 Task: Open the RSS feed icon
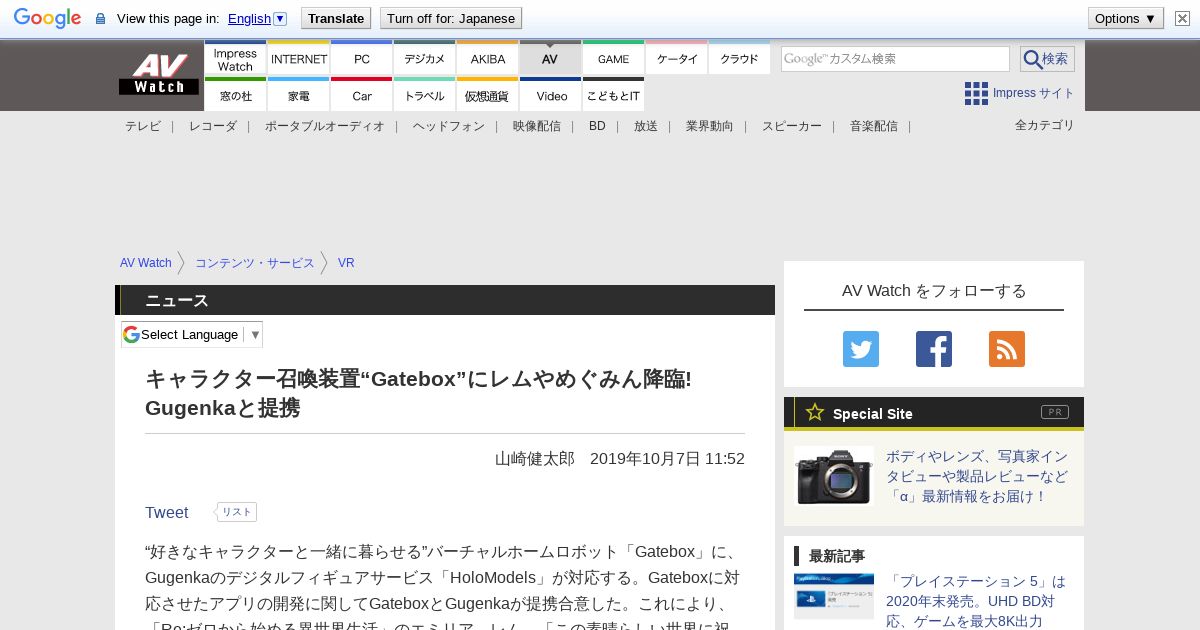point(1007,349)
